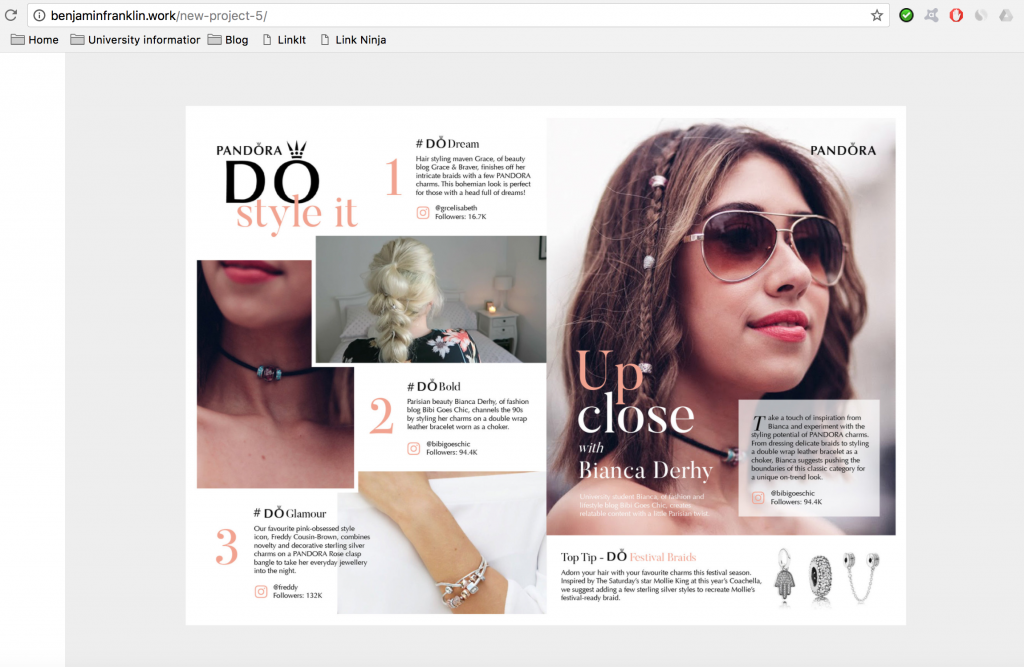Select the safety chain charm image

pos(861,578)
